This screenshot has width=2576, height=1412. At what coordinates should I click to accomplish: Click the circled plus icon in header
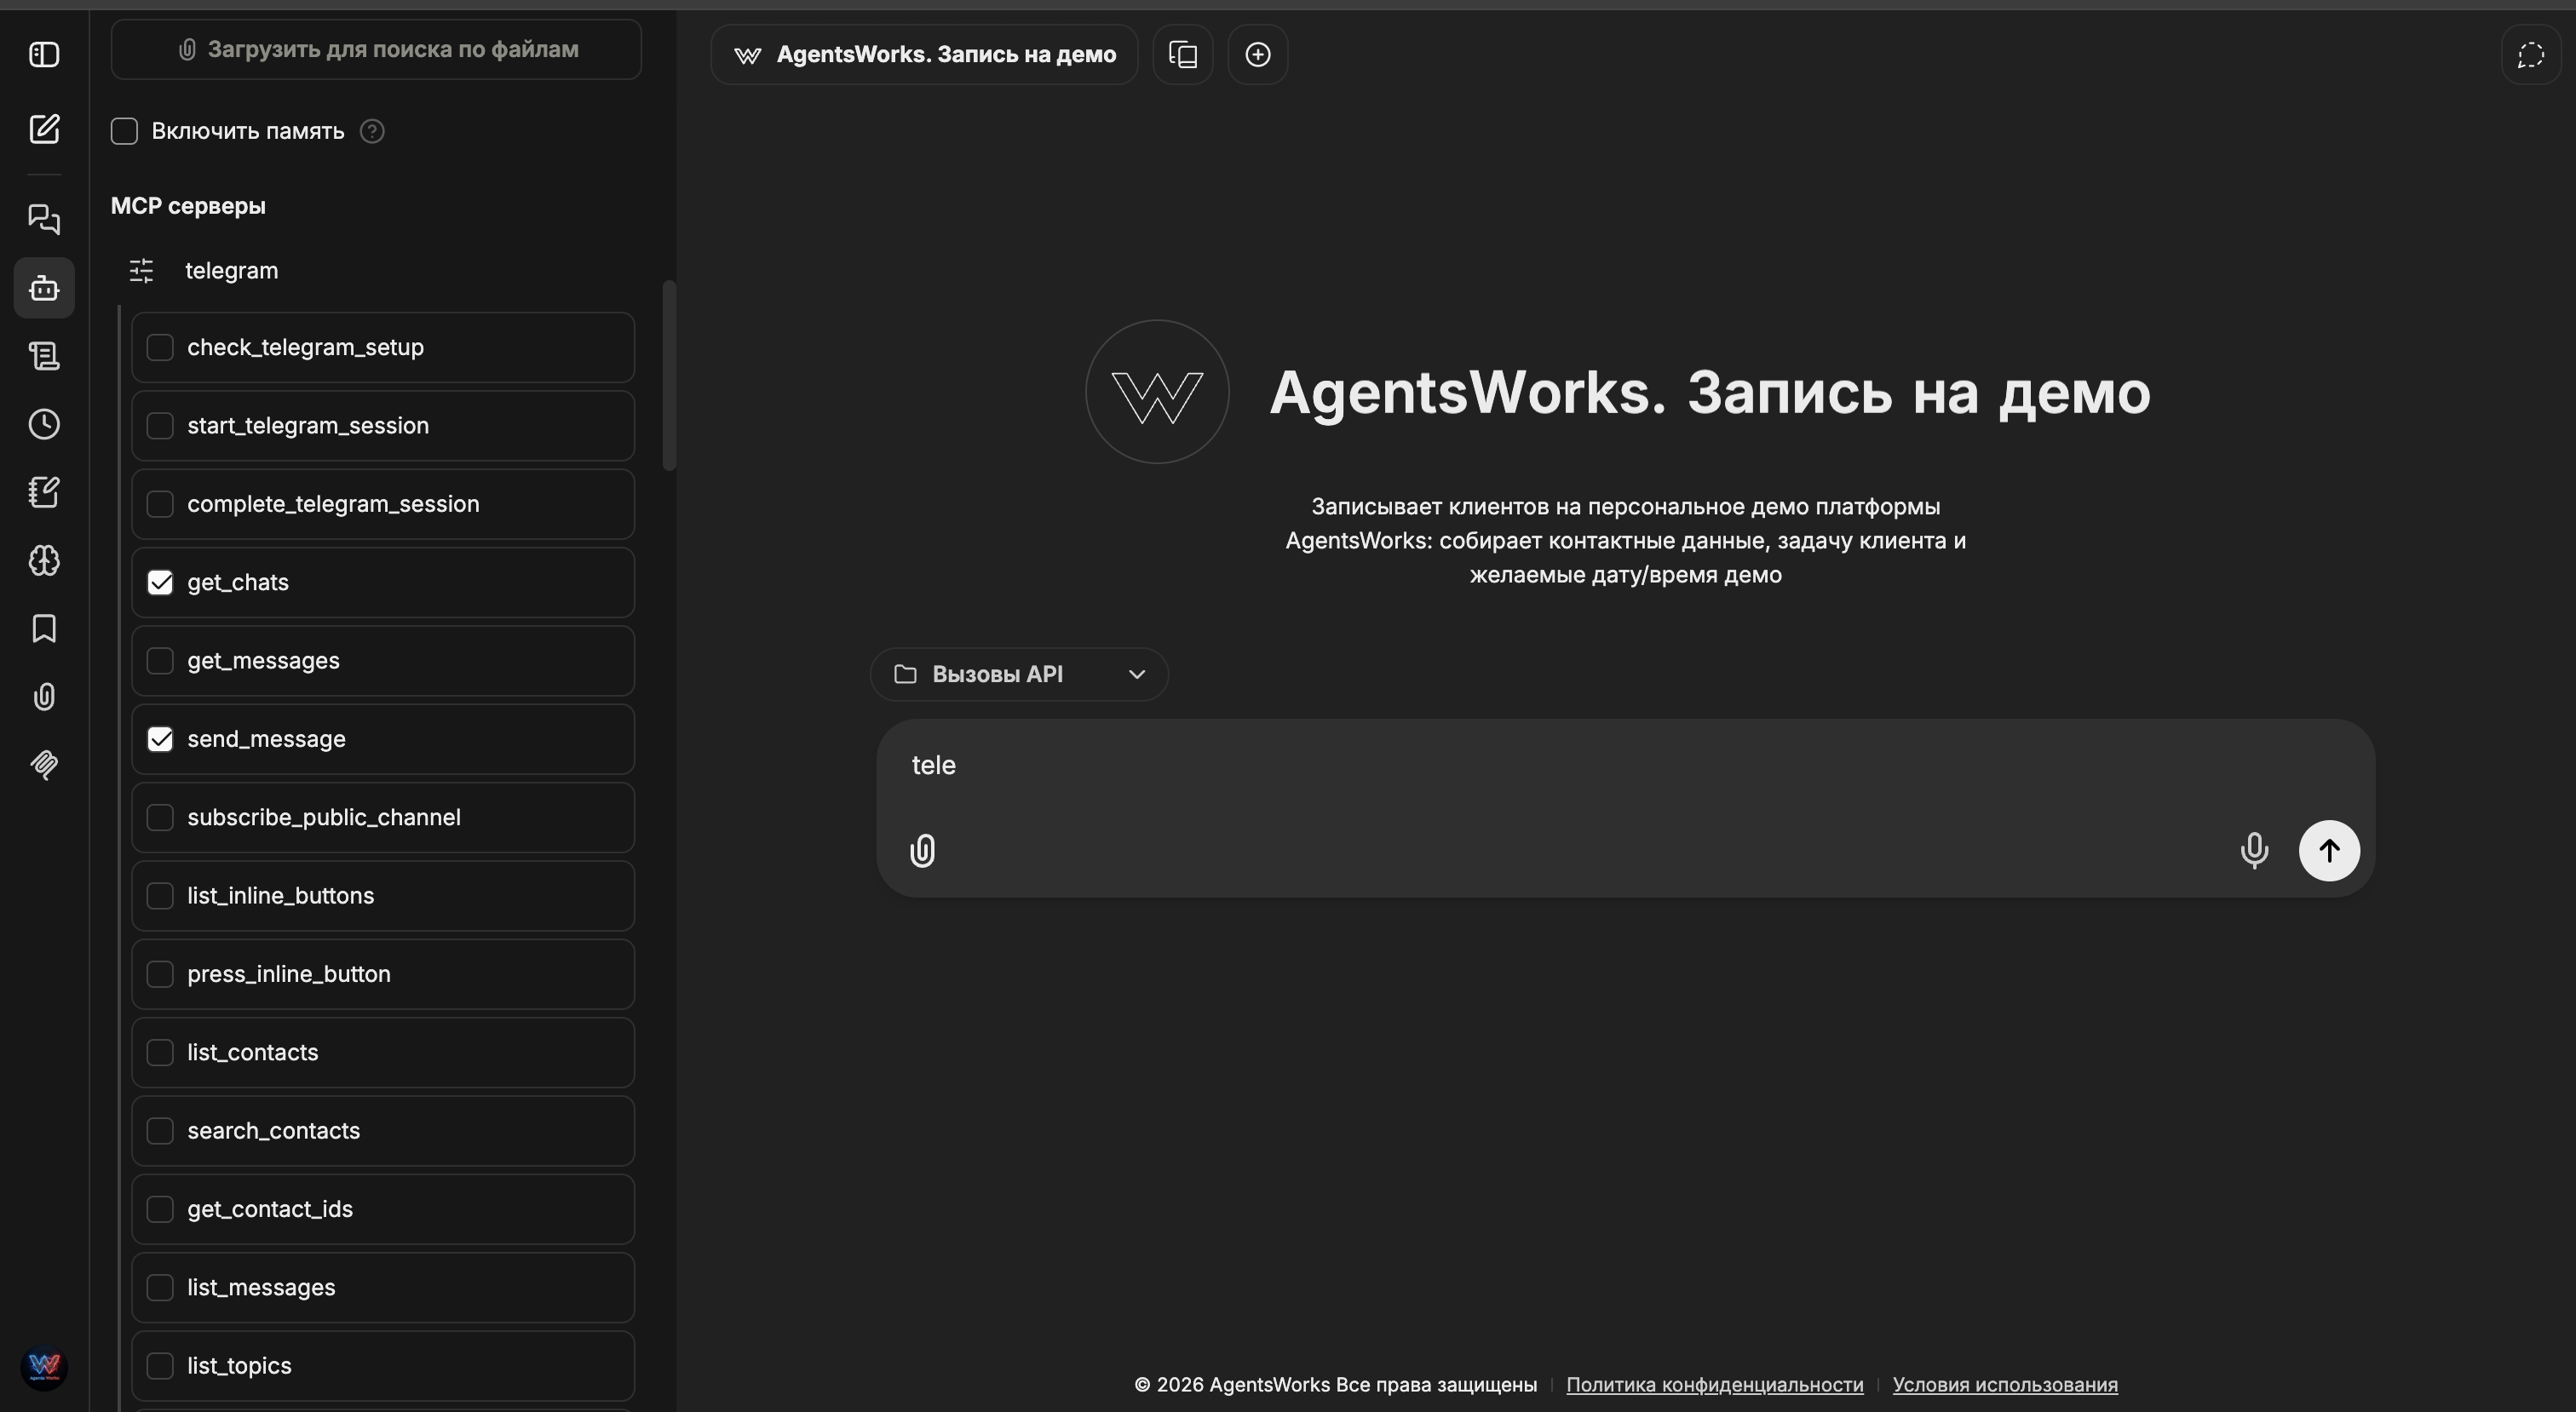(1258, 54)
